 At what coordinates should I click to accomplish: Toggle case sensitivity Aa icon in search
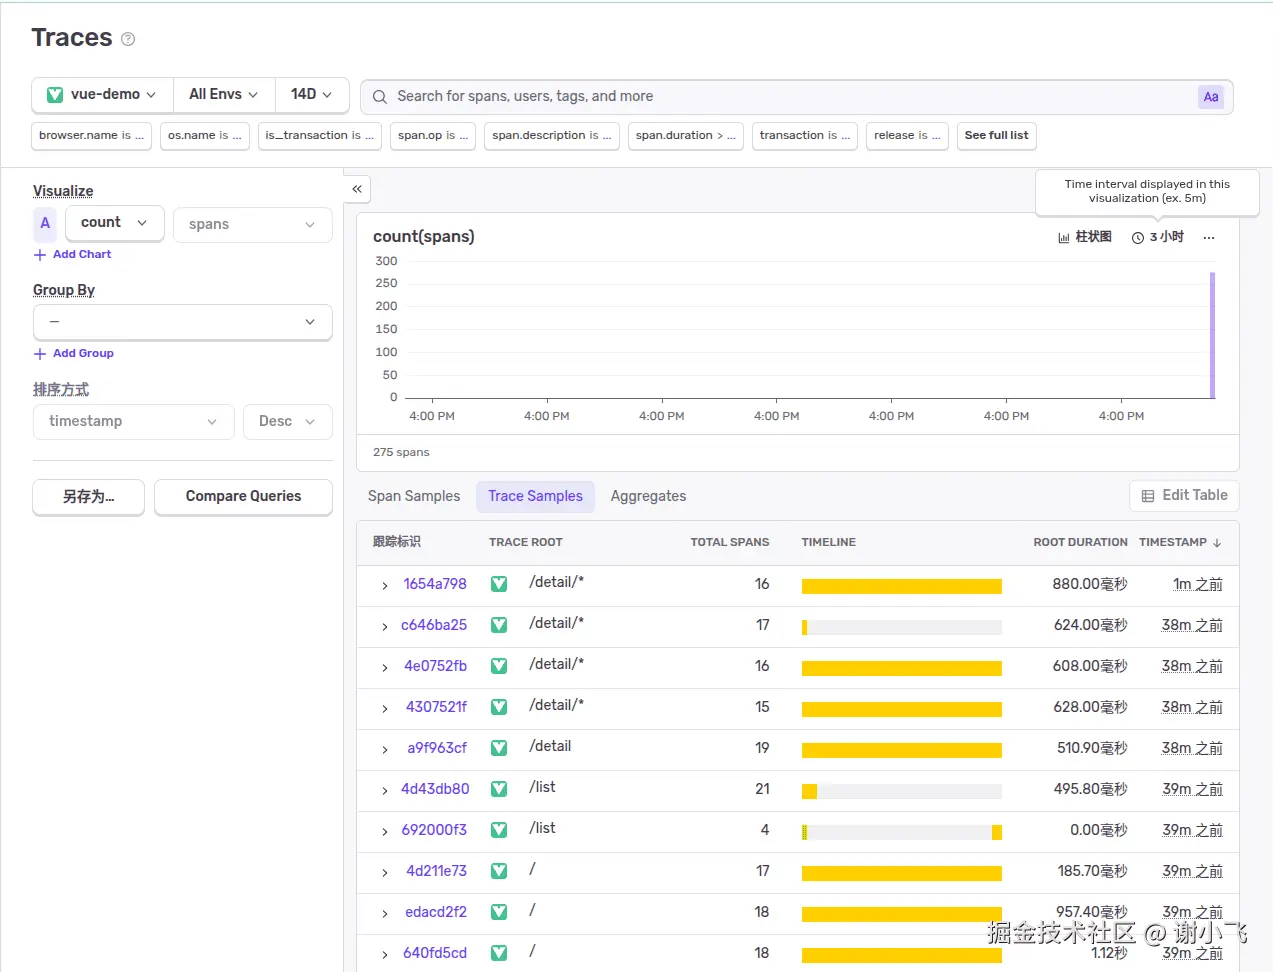click(1210, 97)
